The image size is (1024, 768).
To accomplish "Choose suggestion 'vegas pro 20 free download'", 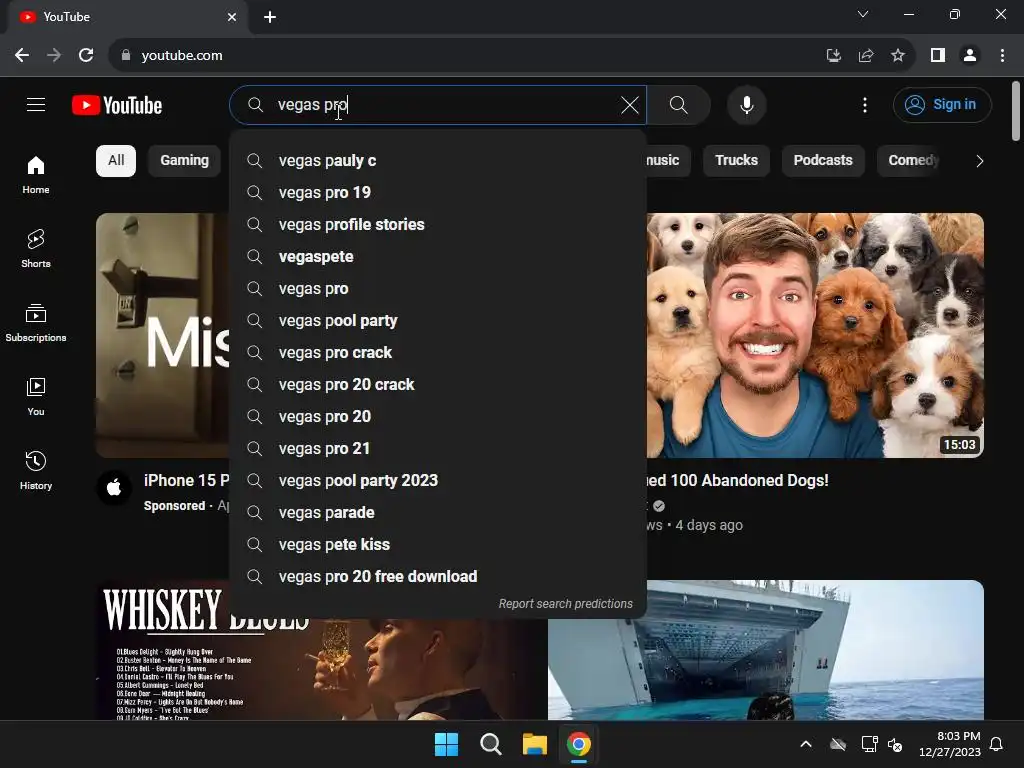I will 438,577.
